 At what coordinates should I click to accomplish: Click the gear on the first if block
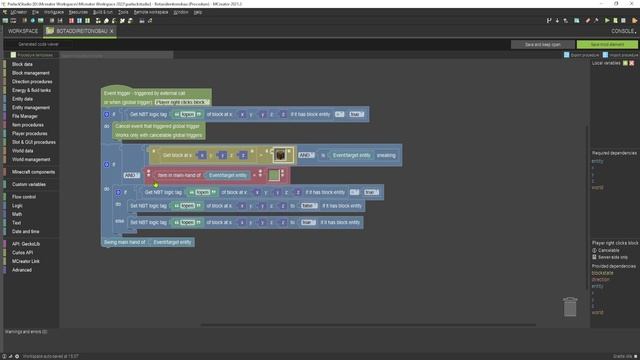click(107, 115)
